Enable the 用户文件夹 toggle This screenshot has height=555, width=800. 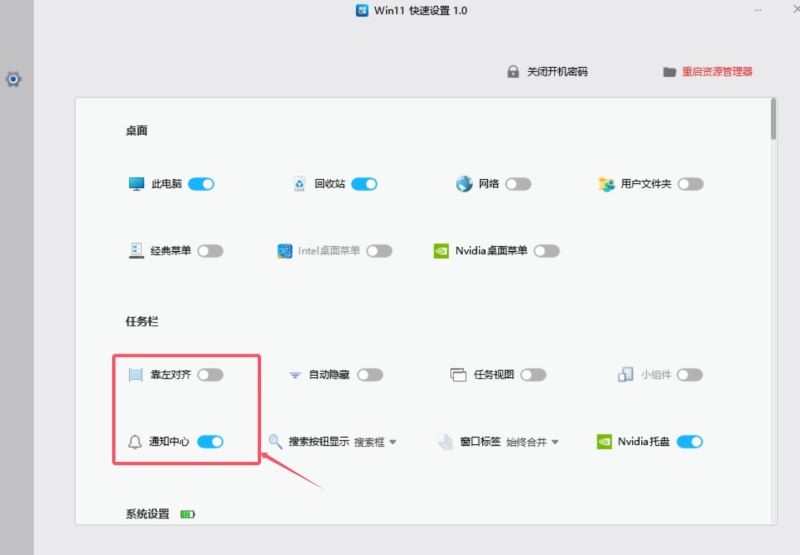[x=691, y=184]
